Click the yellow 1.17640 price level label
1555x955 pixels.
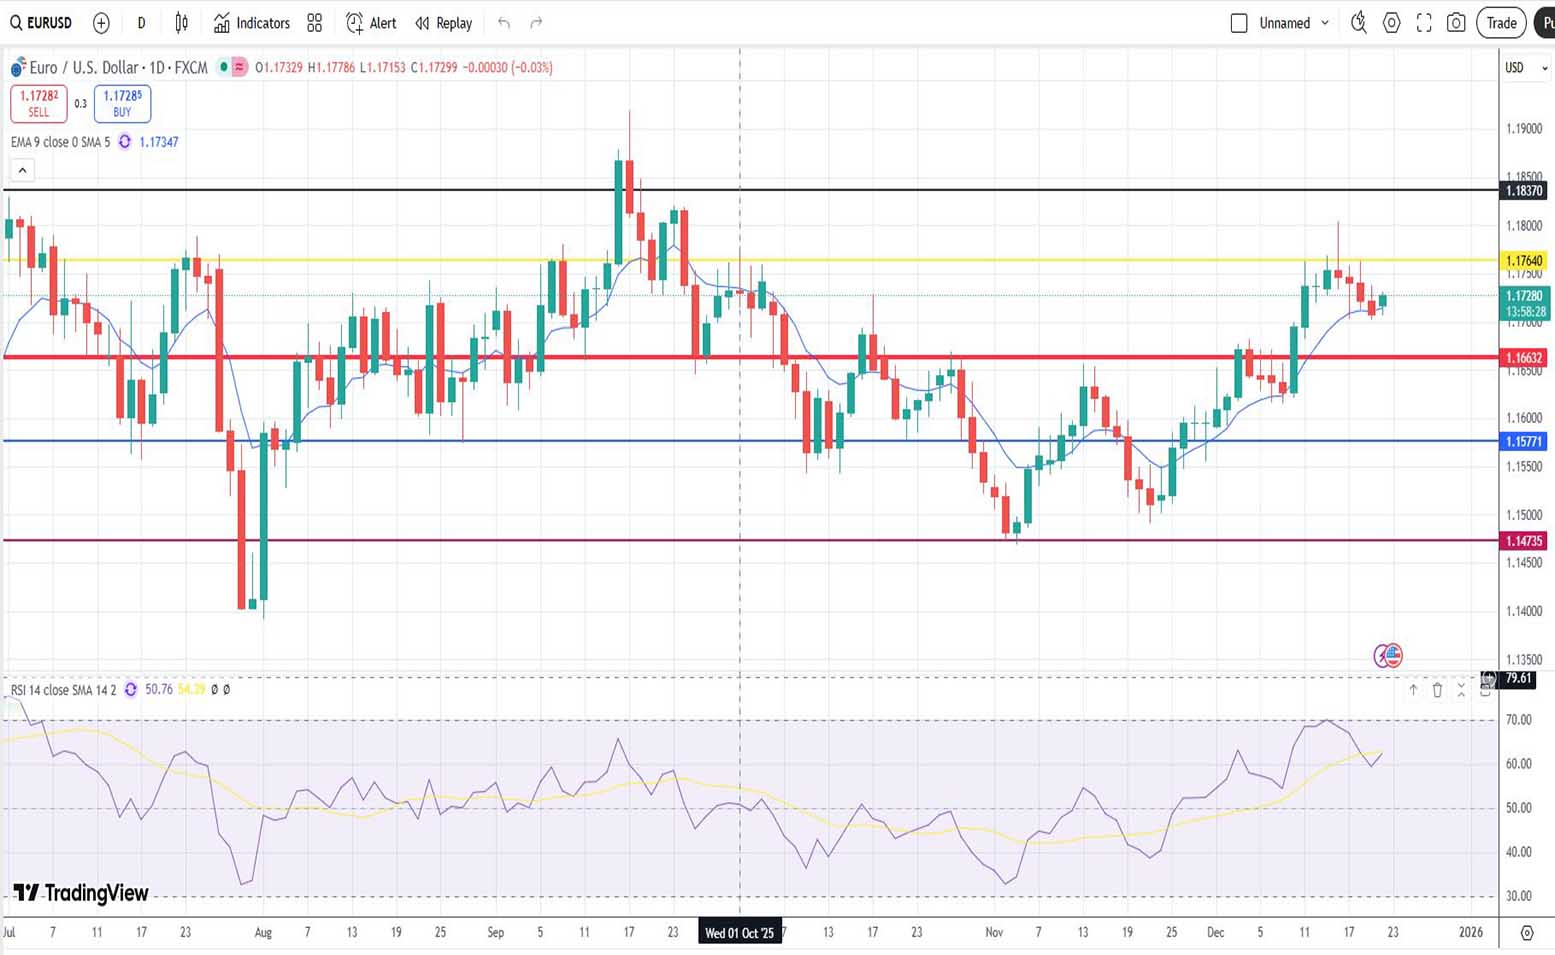point(1524,261)
